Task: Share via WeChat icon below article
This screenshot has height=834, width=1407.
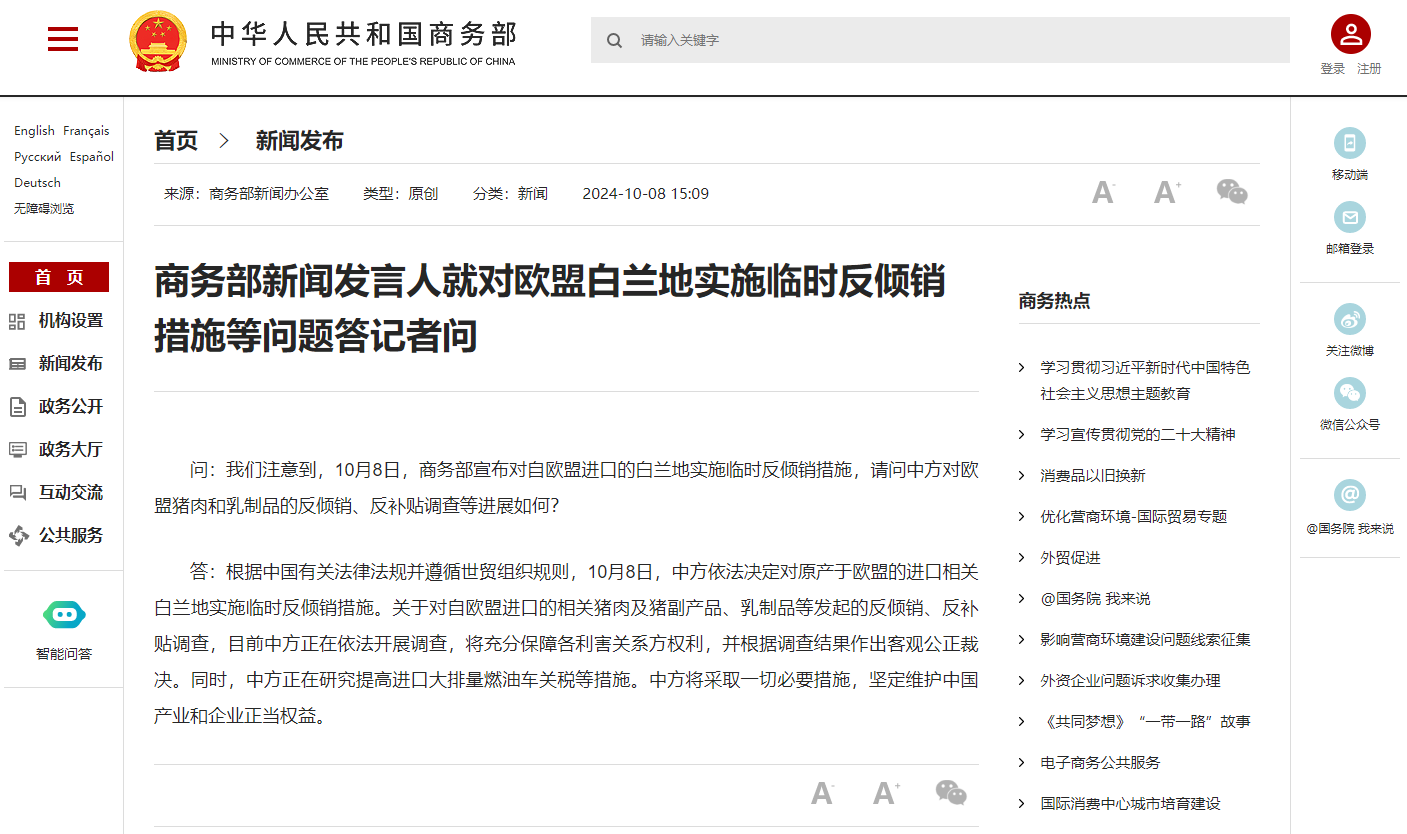Action: (951, 793)
